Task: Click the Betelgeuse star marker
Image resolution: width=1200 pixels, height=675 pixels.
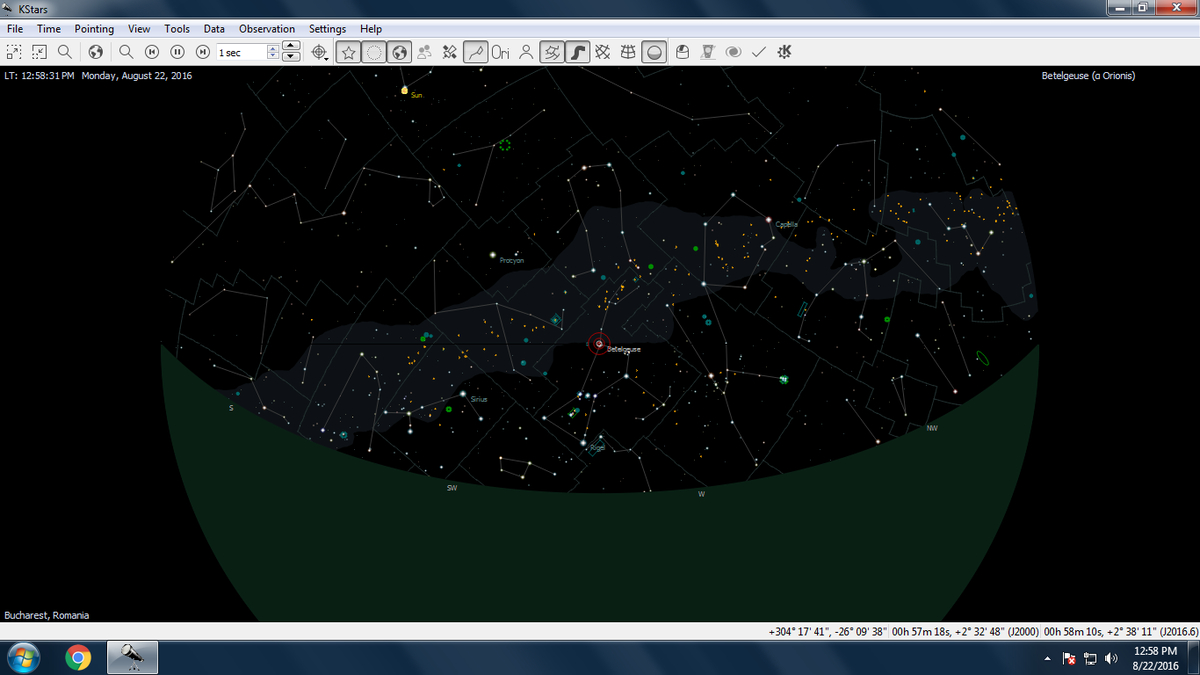Action: point(598,344)
